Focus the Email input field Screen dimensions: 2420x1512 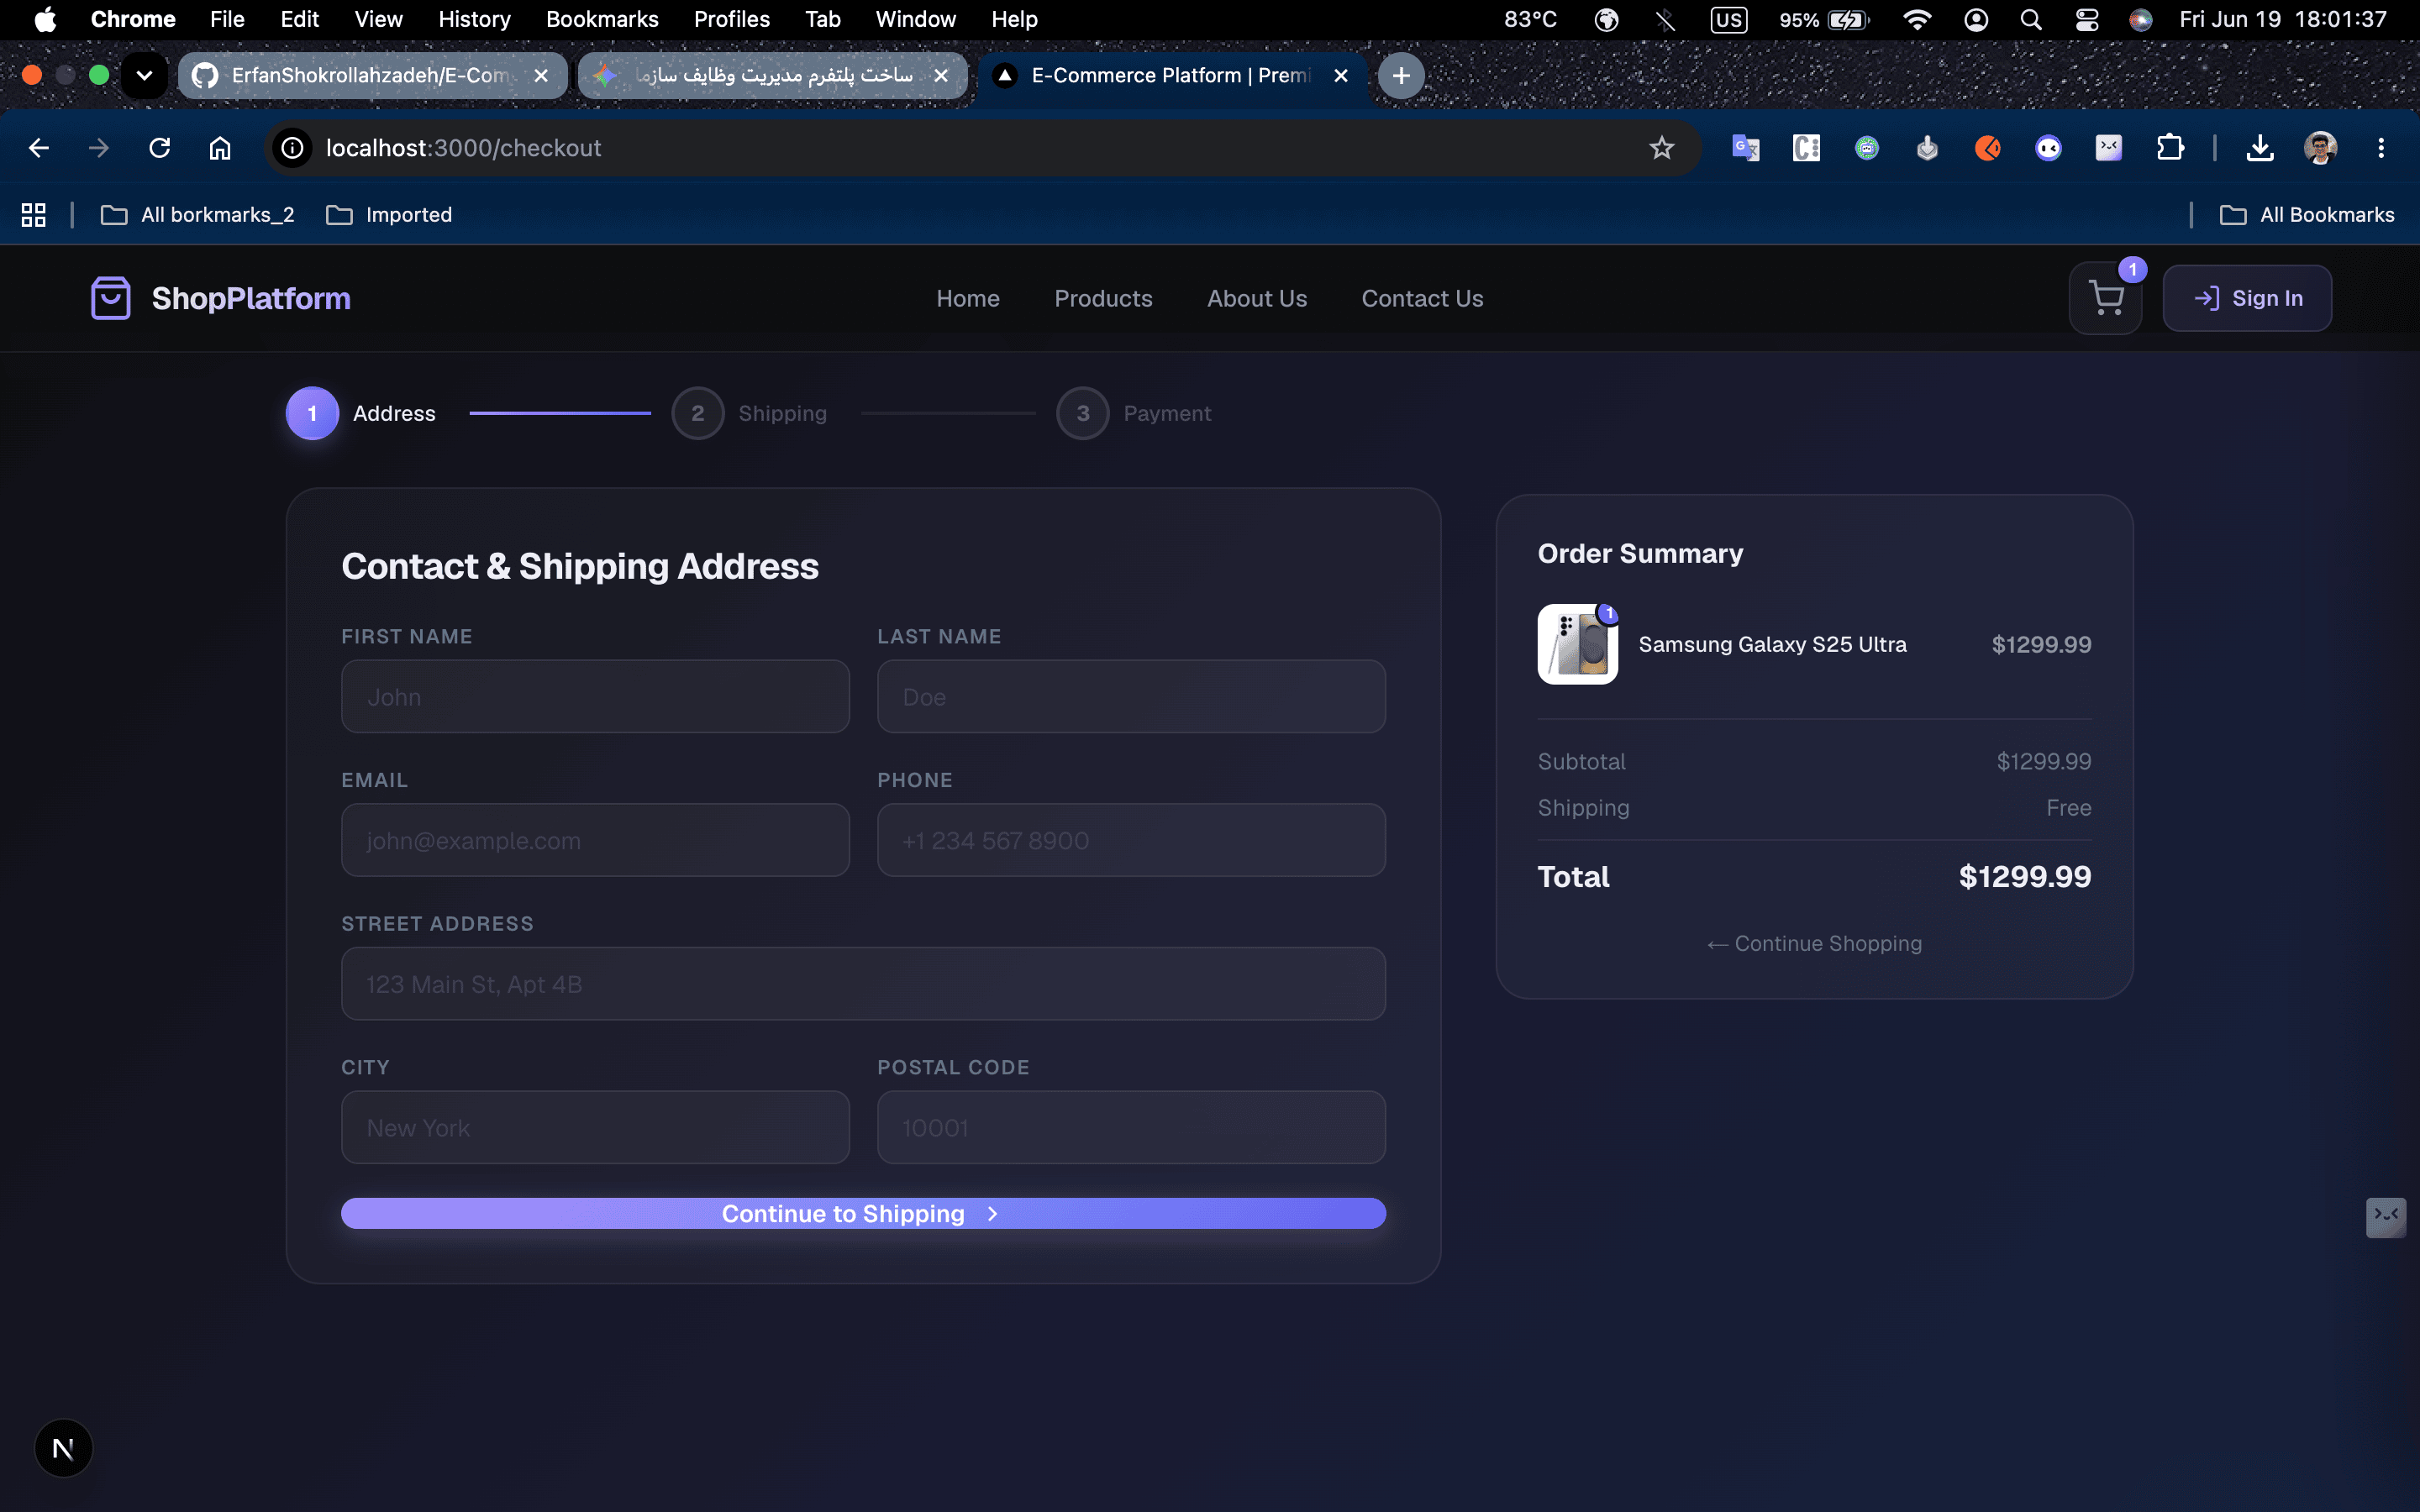[595, 840]
